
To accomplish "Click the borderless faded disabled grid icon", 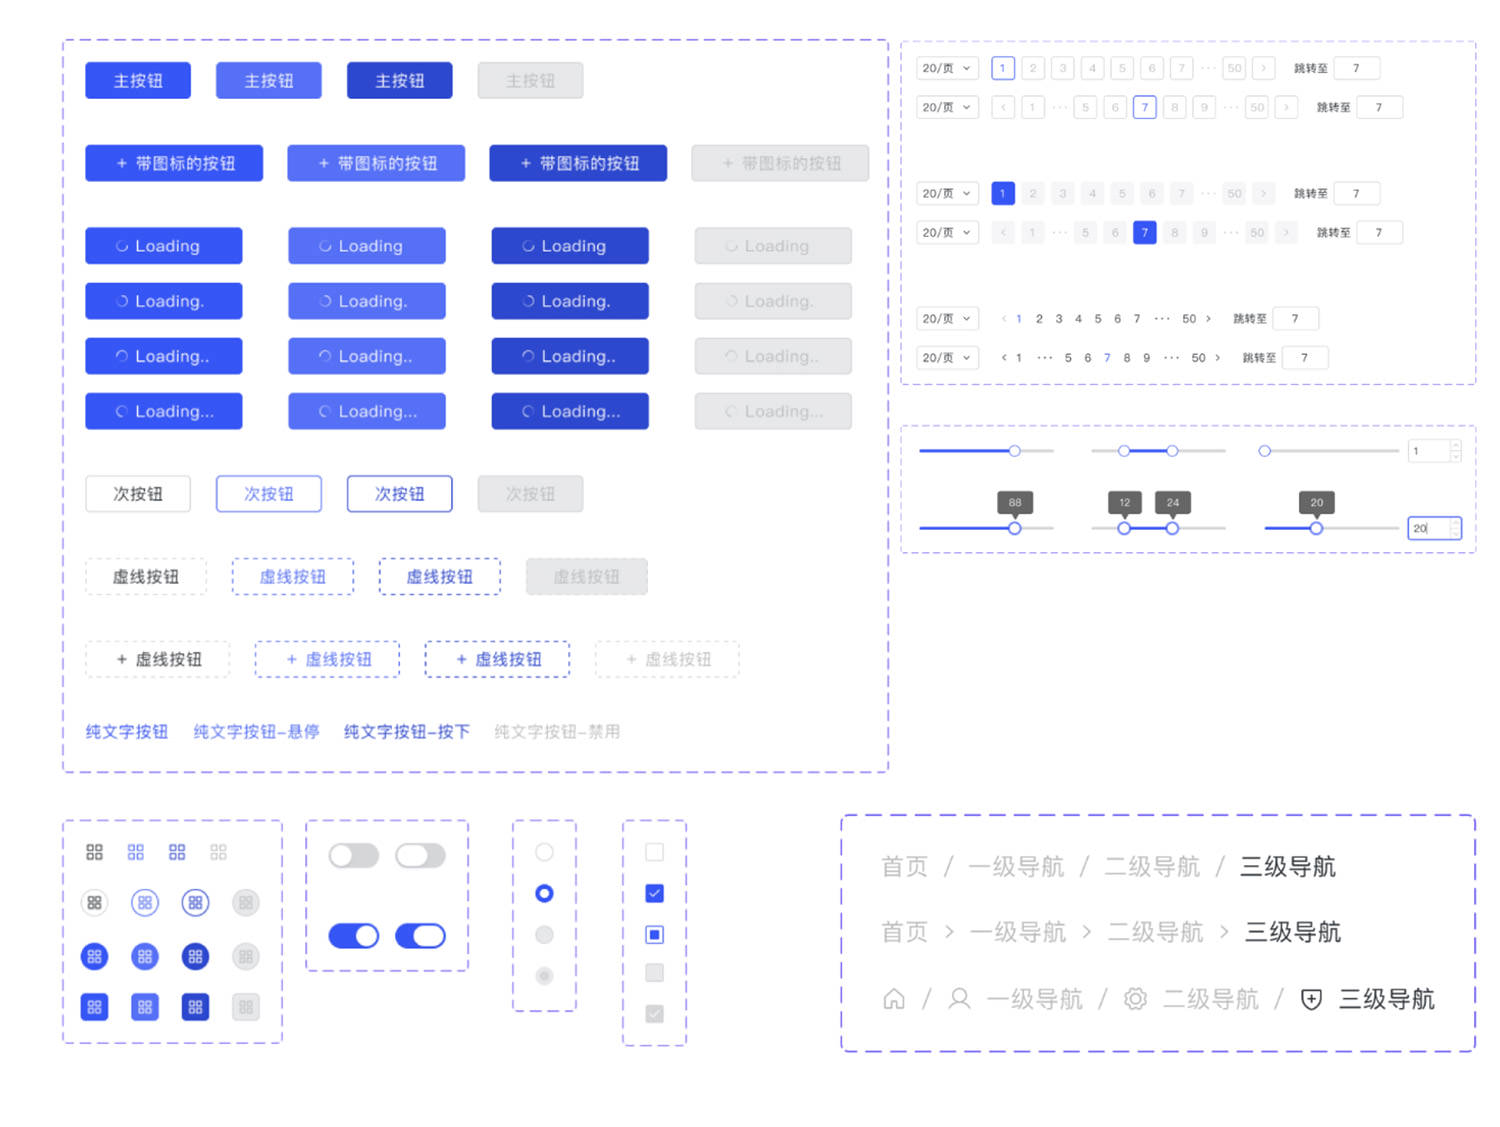I will pos(218,852).
